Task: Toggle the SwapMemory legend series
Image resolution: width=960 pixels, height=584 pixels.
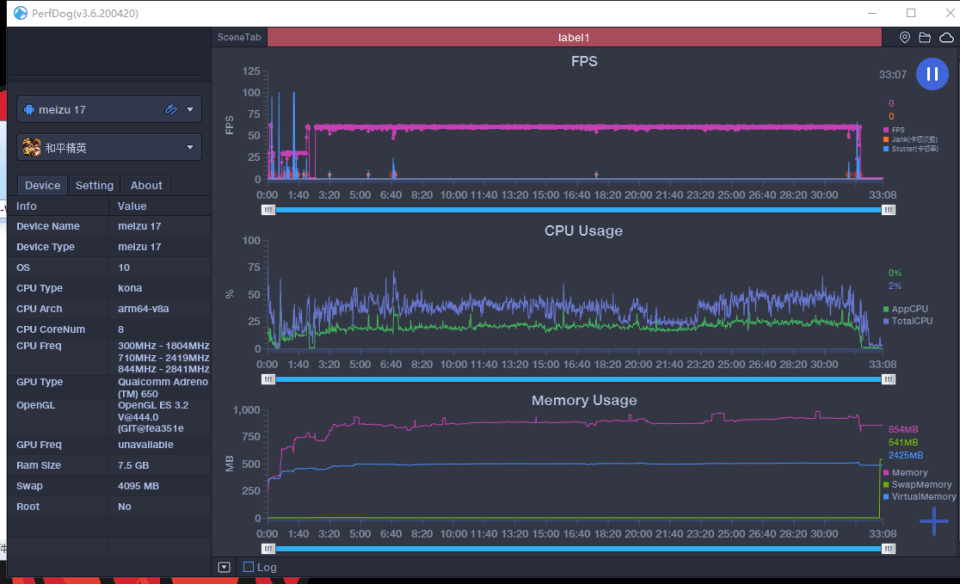Action: [x=917, y=484]
